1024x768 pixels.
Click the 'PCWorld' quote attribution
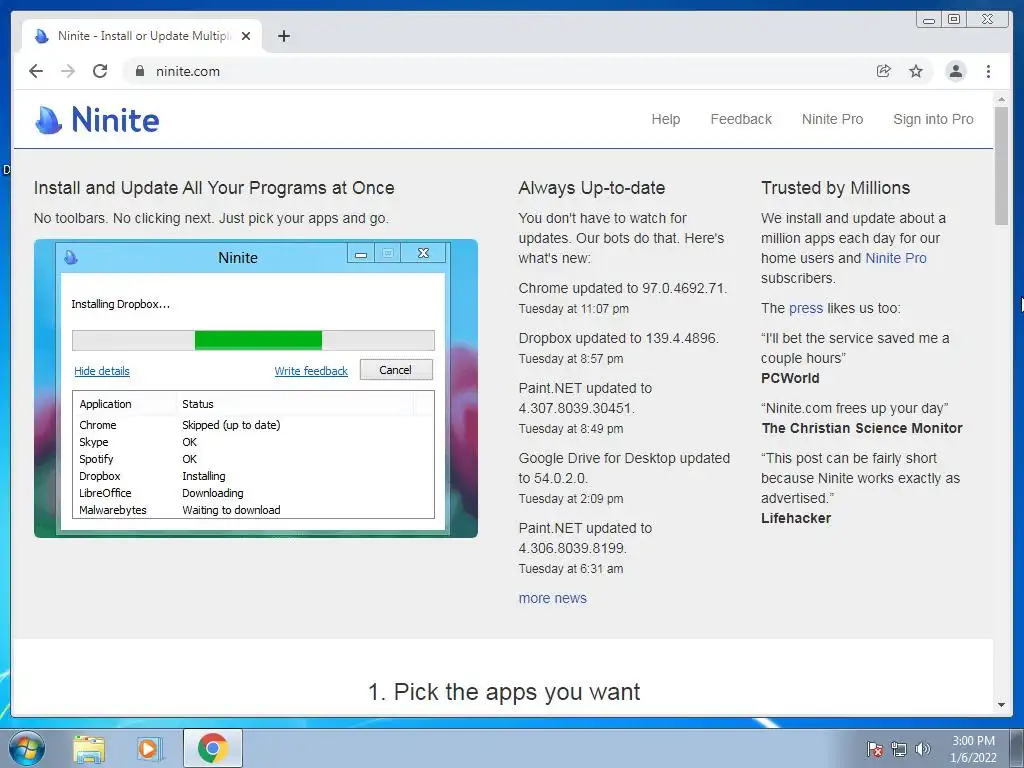click(x=790, y=378)
